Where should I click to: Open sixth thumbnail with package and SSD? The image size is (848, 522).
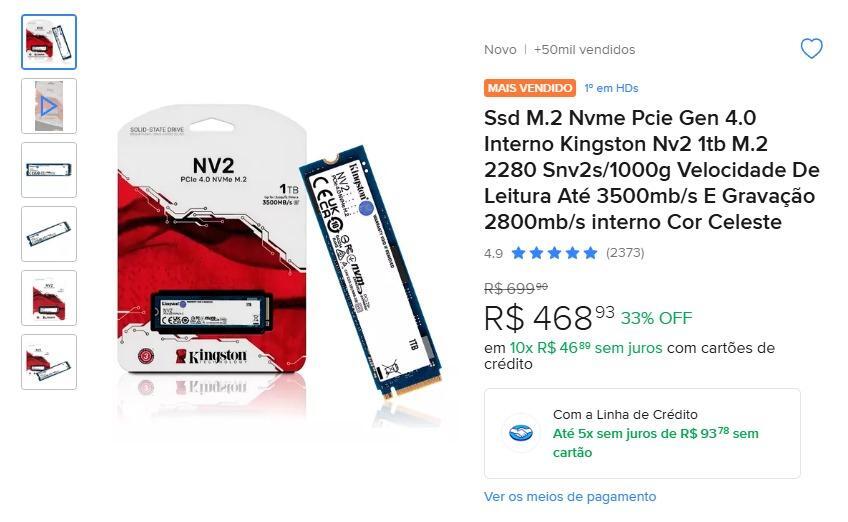coord(49,361)
